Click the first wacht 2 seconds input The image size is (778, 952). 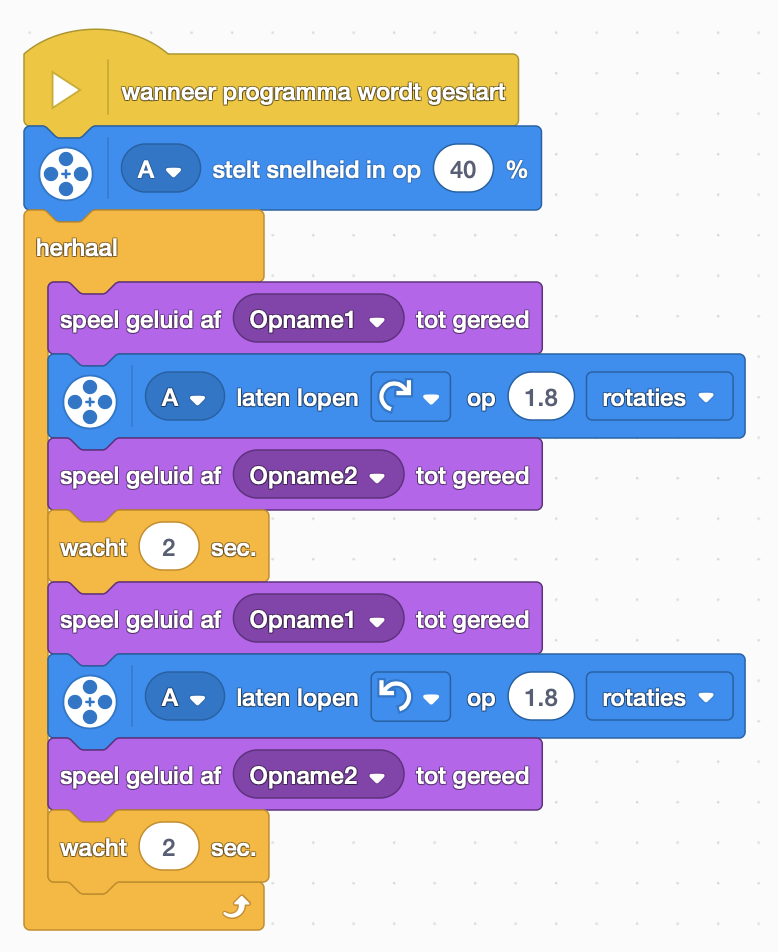coord(169,546)
